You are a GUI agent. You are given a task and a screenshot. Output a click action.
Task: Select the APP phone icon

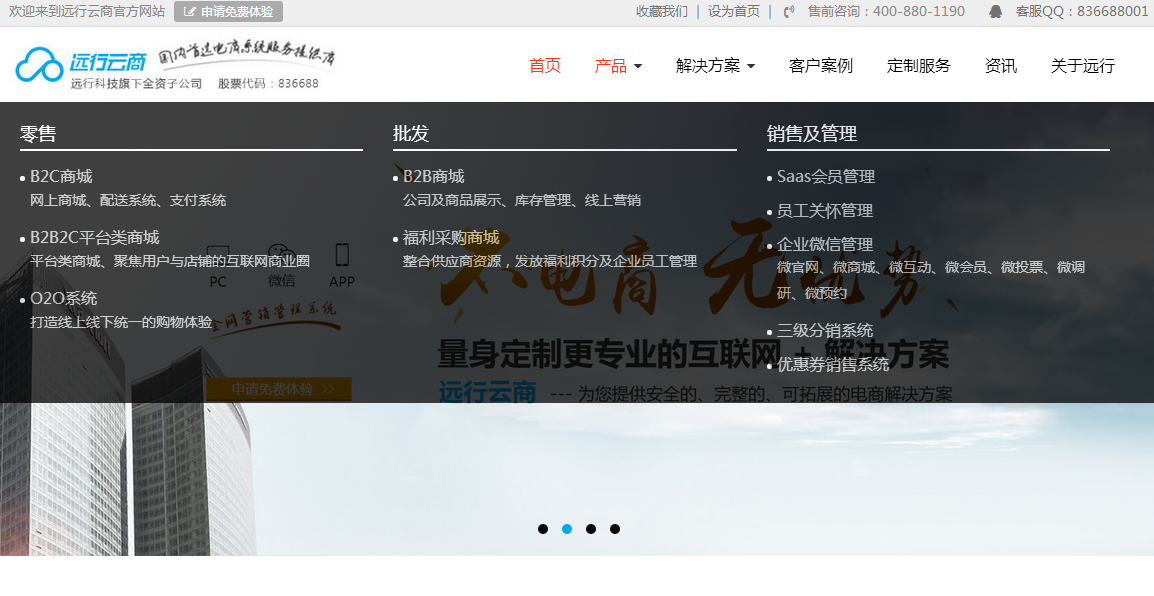coord(341,255)
